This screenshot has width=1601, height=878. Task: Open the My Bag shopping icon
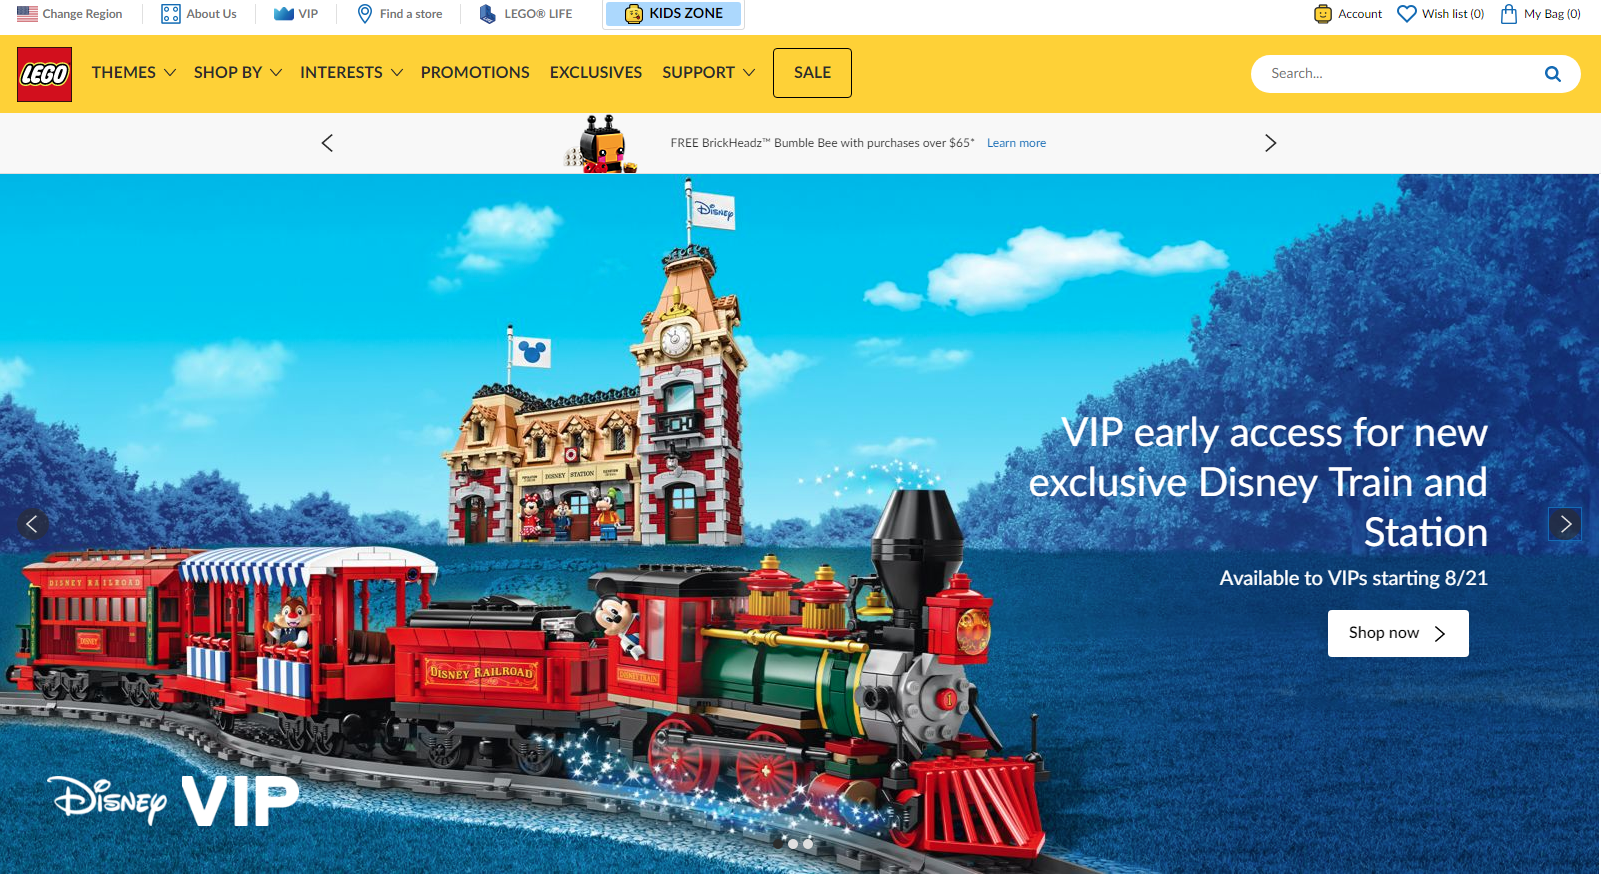pos(1509,14)
